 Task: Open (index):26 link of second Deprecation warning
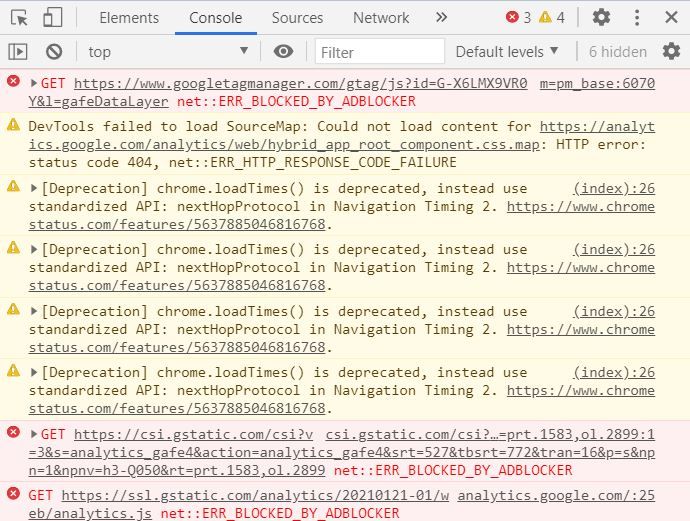click(x=614, y=249)
